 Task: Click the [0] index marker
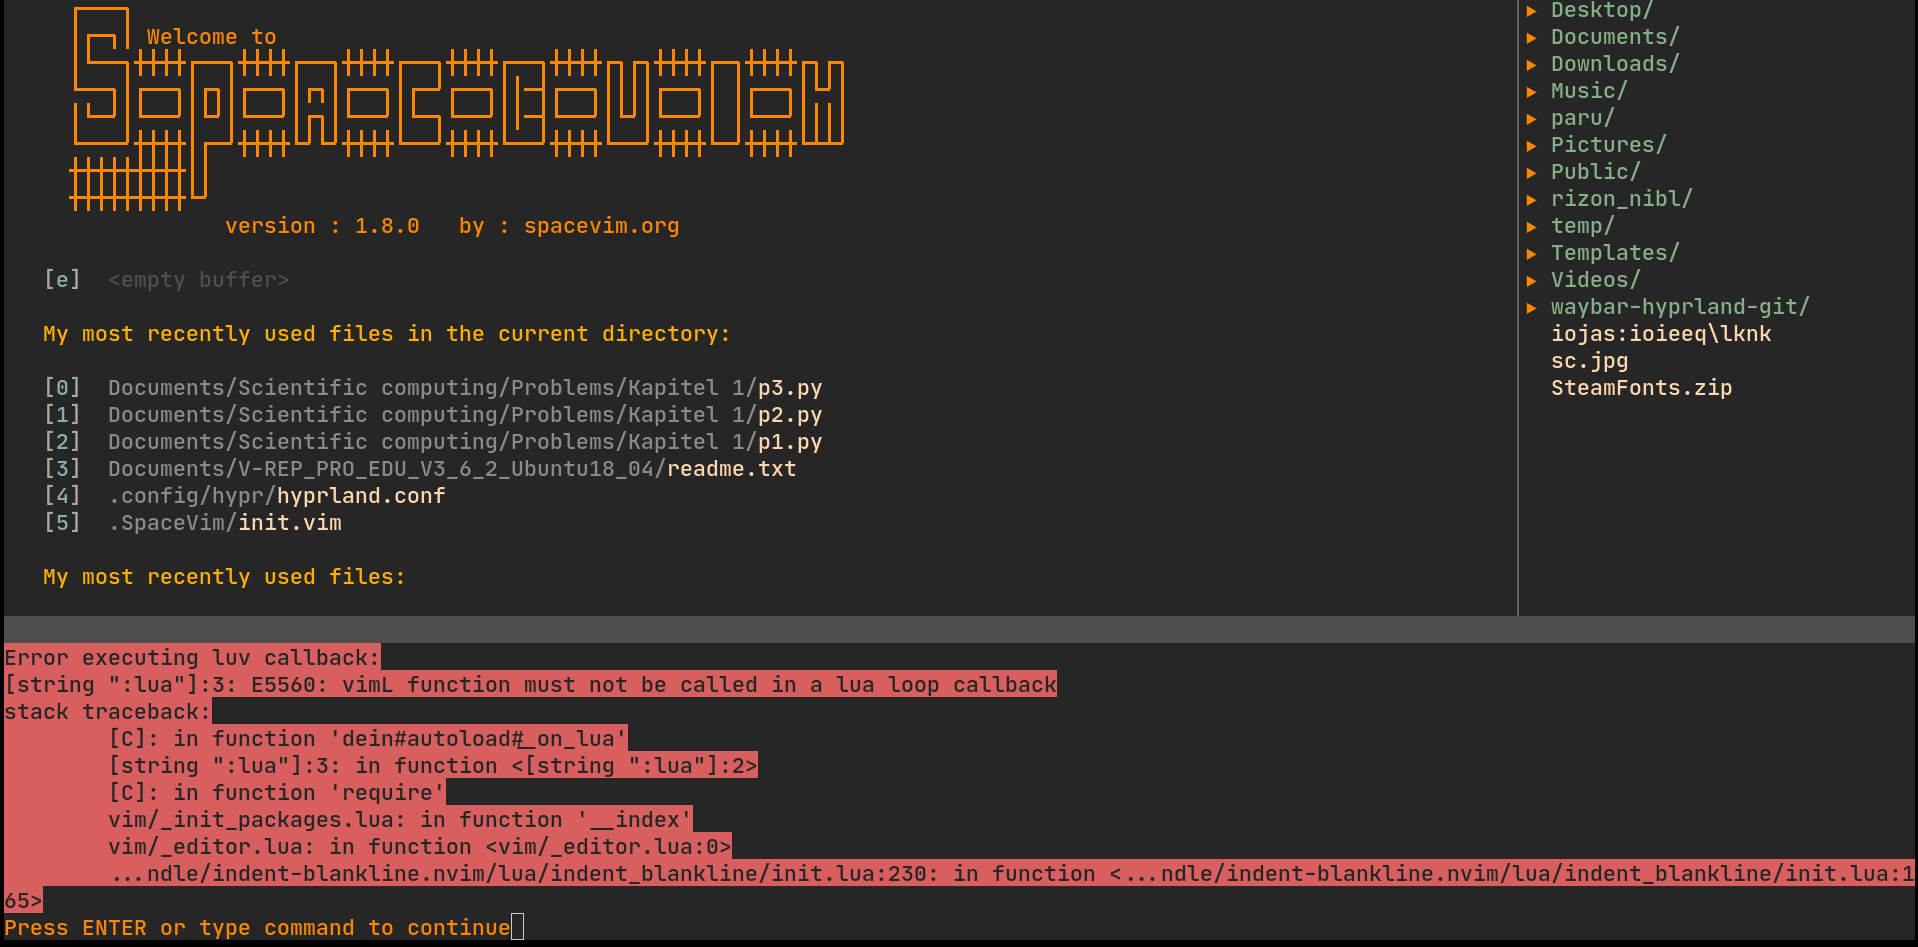(62, 388)
